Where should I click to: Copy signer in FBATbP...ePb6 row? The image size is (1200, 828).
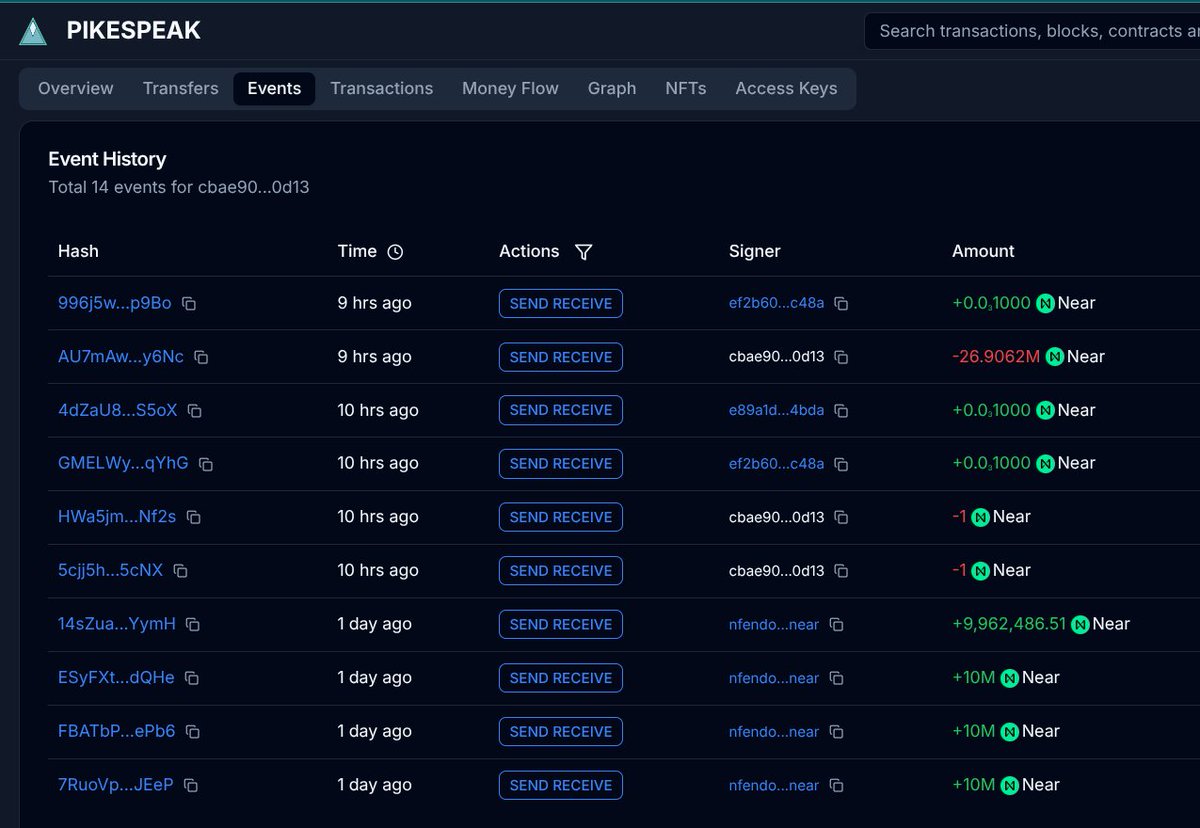point(837,732)
